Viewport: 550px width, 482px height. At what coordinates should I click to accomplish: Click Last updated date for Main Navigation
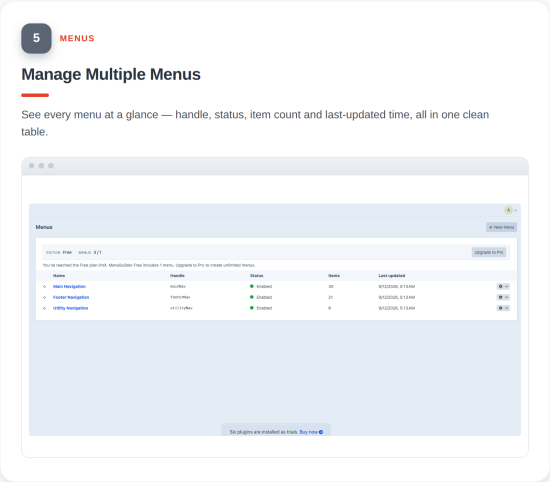tap(396, 287)
